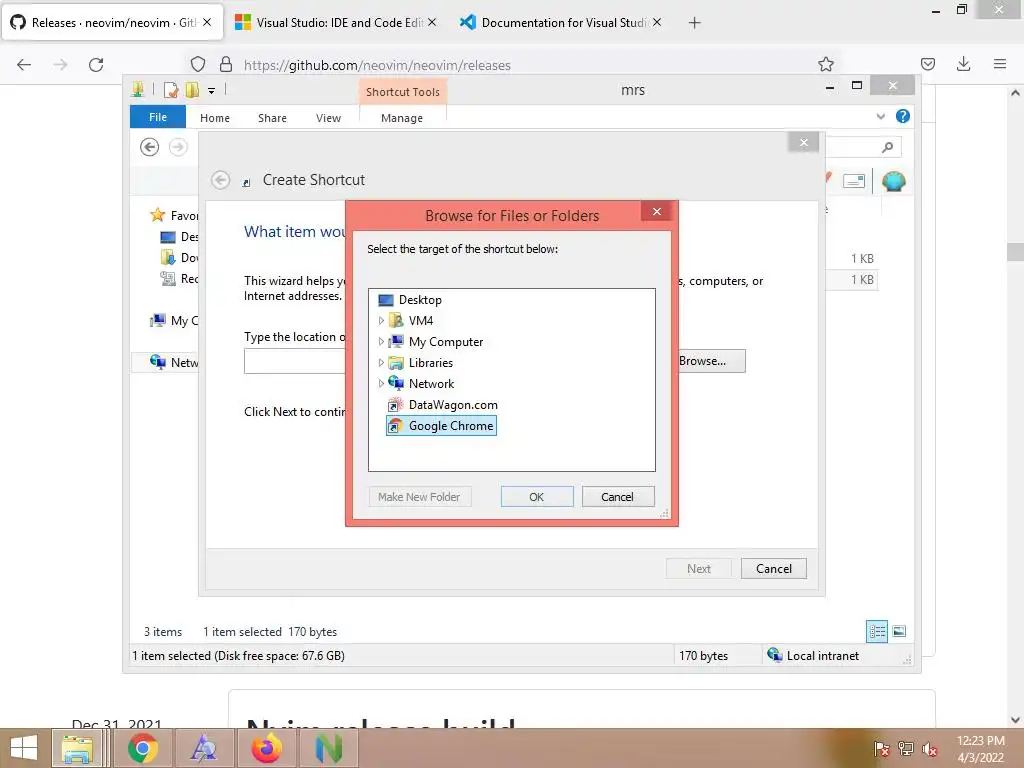Screen dimensions: 1024x768
Task: Click the location input field in wizard
Action: click(x=295, y=361)
